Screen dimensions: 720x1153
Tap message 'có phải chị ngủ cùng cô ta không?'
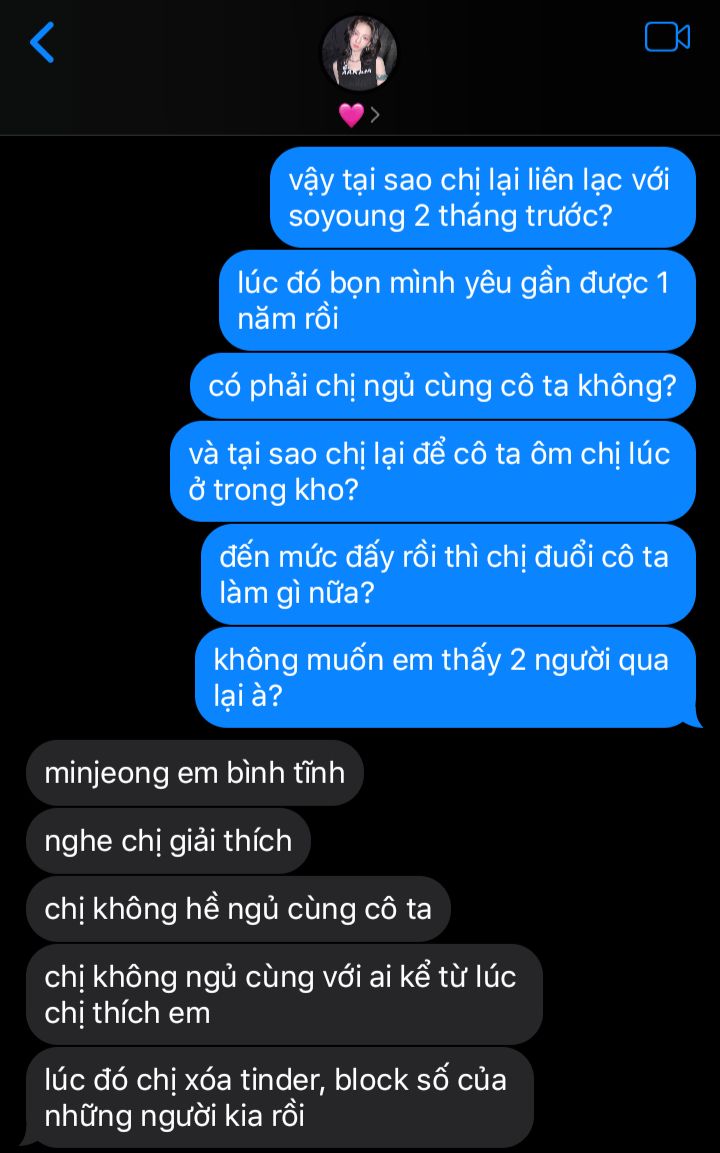click(443, 386)
